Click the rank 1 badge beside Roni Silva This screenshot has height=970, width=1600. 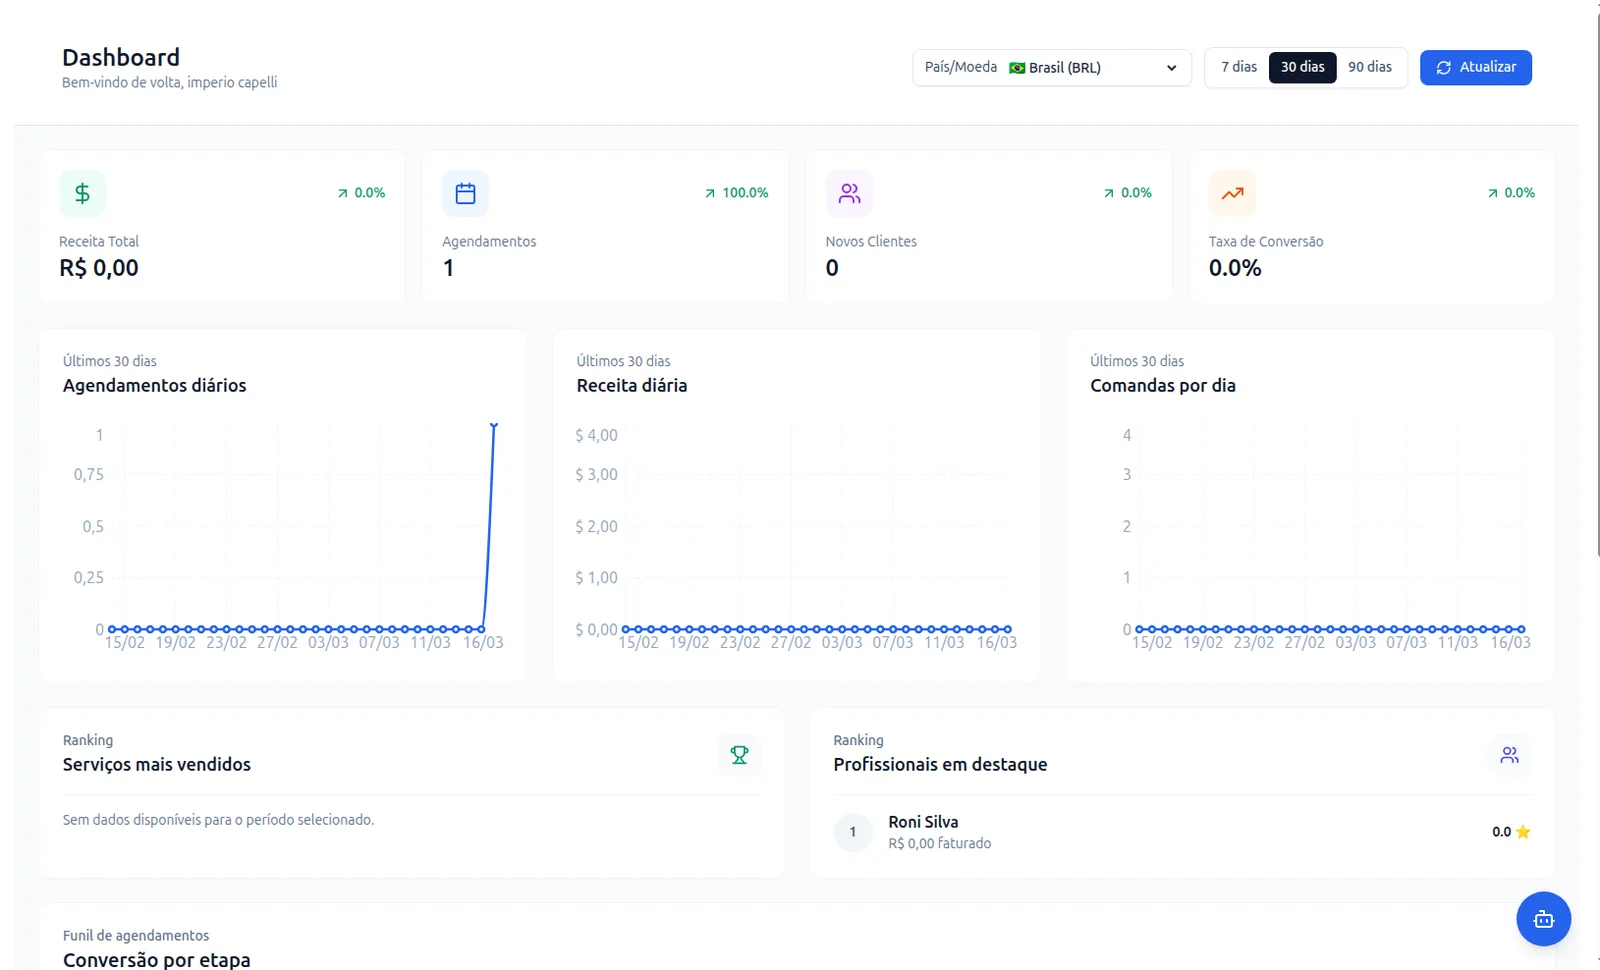coord(853,832)
